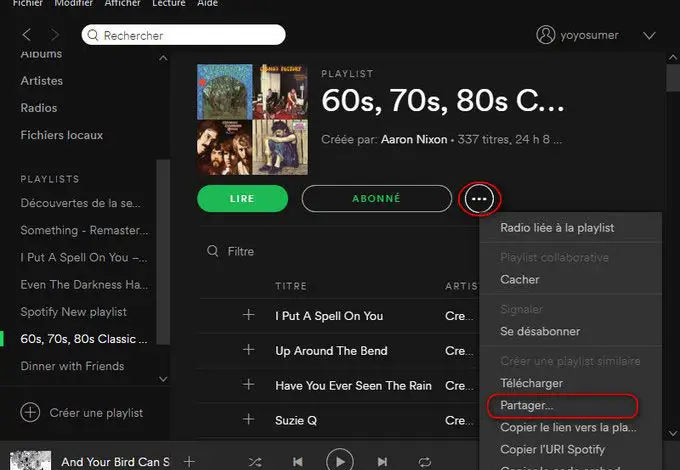
Task: Toggle the ABONNÉ subscription button
Action: pos(376,199)
